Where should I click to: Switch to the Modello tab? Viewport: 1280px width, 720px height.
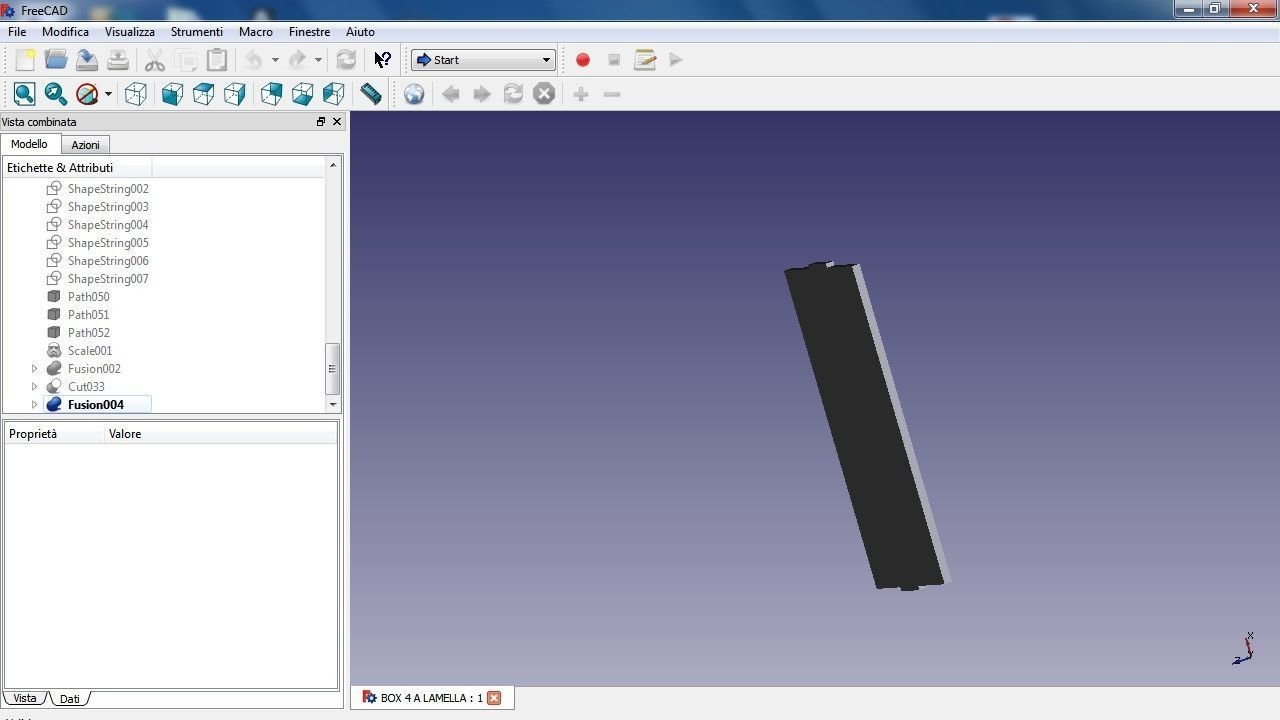[x=29, y=144]
